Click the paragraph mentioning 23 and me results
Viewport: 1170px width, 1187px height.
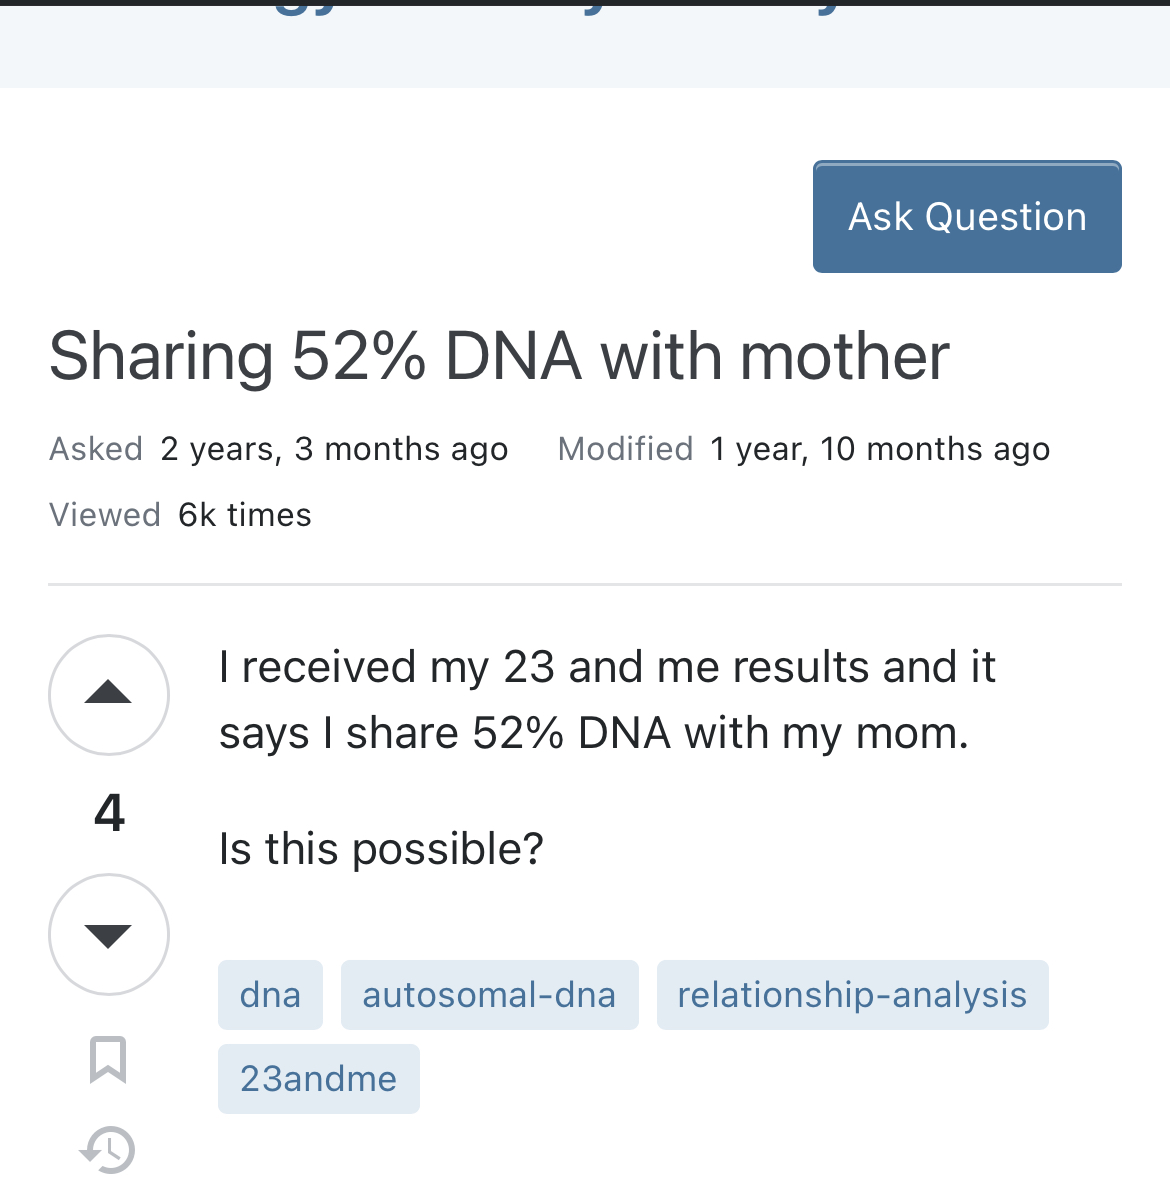tap(607, 699)
